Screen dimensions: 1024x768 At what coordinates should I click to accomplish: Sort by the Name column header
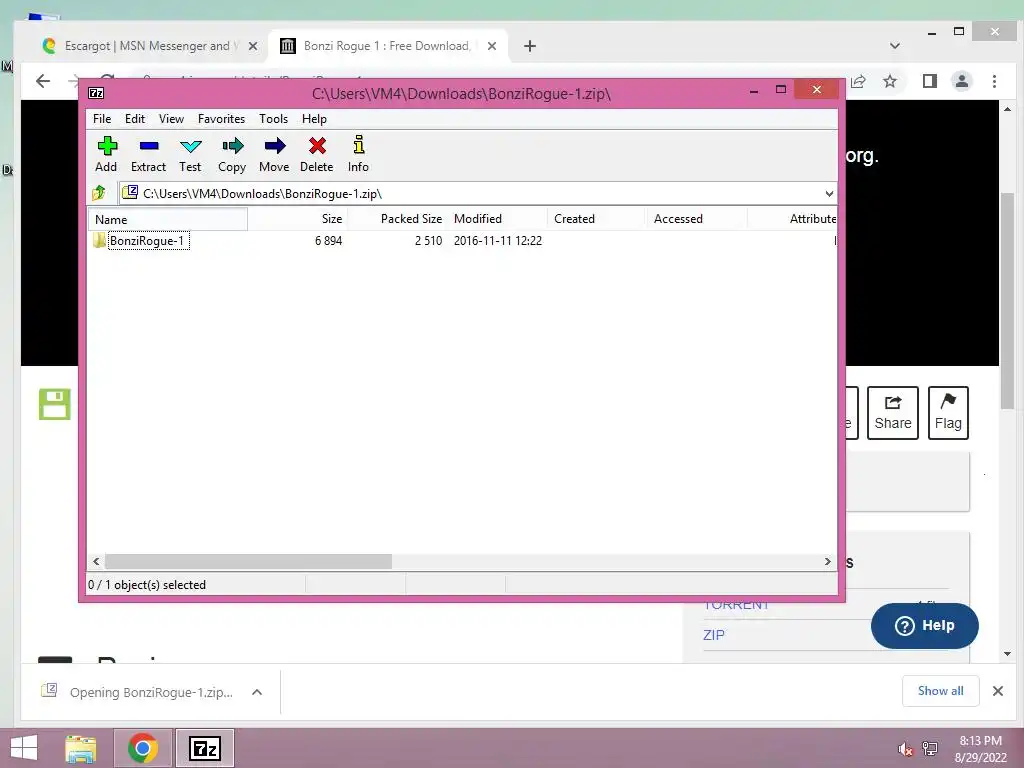(168, 219)
